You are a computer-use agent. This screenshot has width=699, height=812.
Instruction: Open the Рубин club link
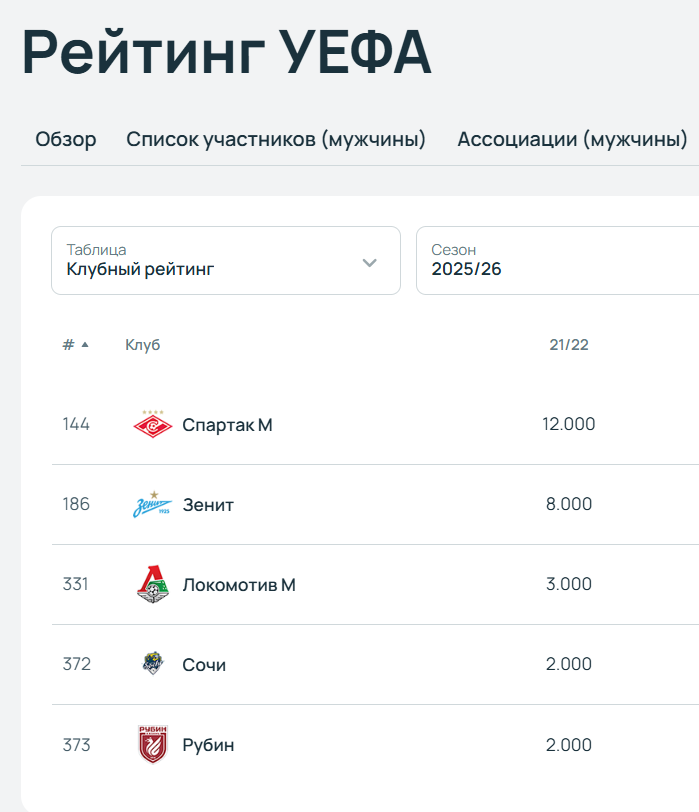pos(208,745)
